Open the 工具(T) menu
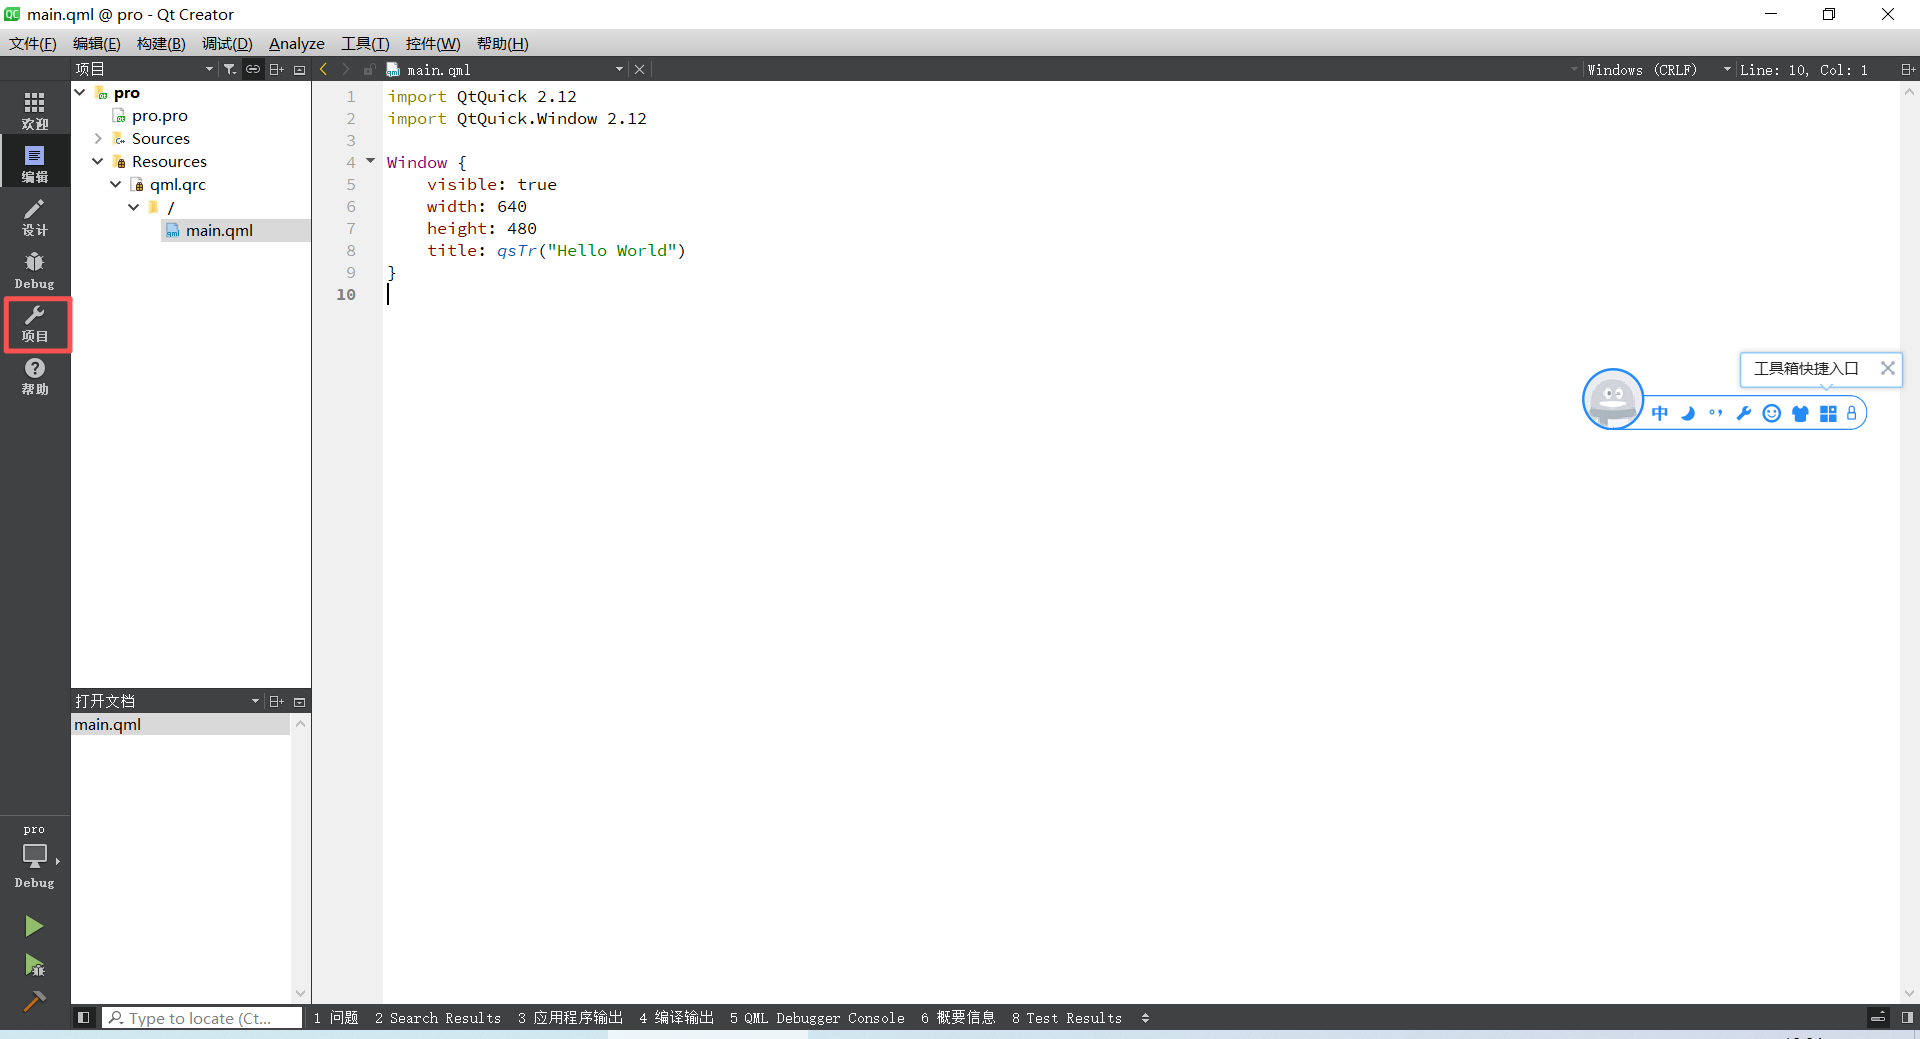 coord(365,43)
